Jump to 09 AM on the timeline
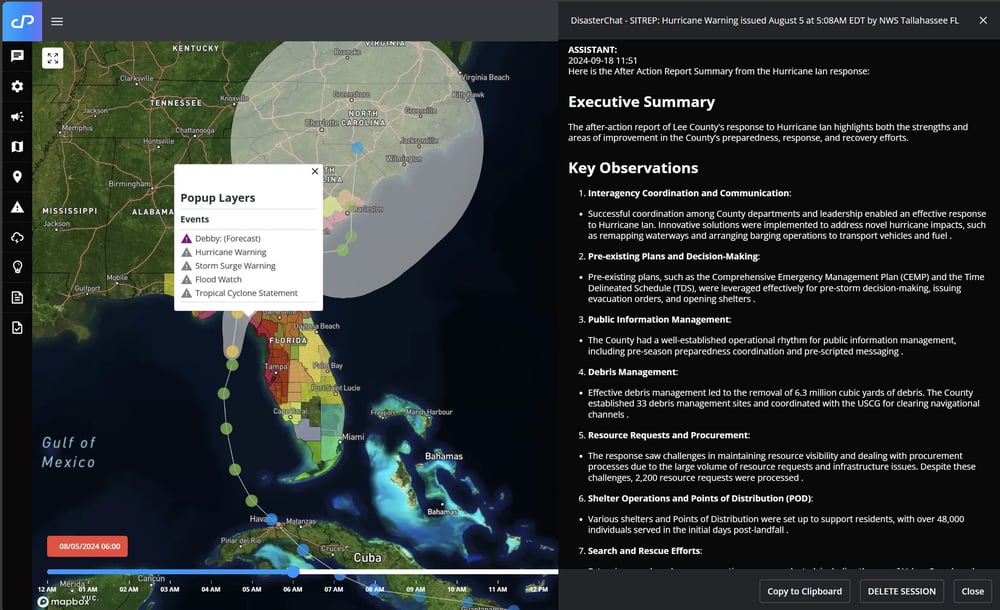The width and height of the screenshot is (1000, 610). (415, 590)
